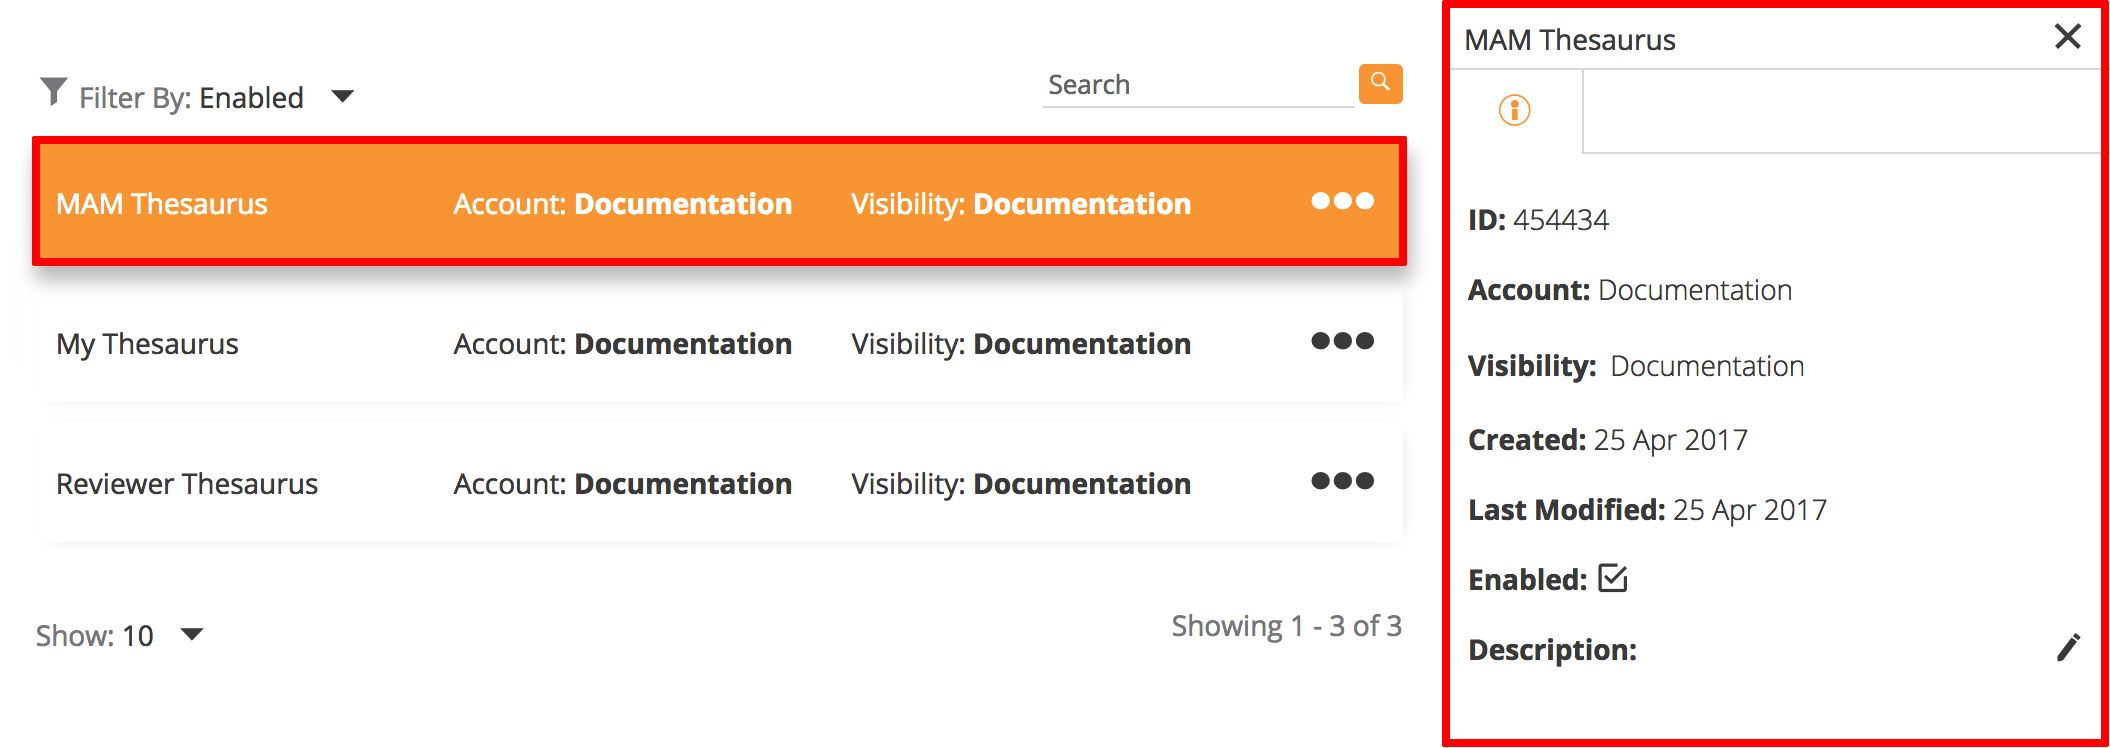
Task: Click the Account value in Reviewer Thesaurus row
Action: [682, 484]
